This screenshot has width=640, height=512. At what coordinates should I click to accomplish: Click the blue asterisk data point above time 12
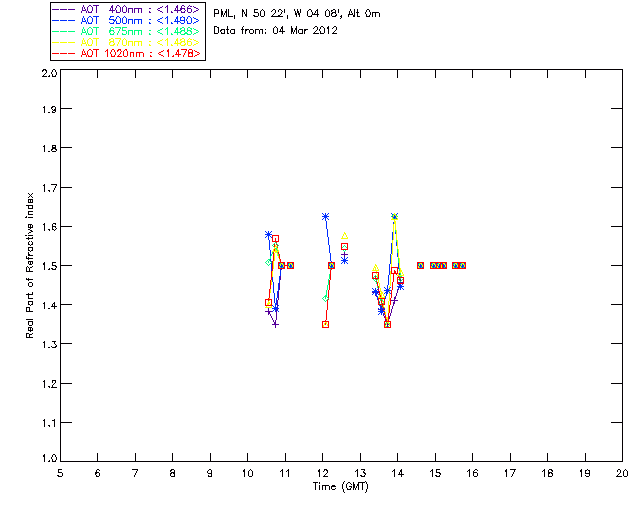pyautogui.click(x=325, y=217)
